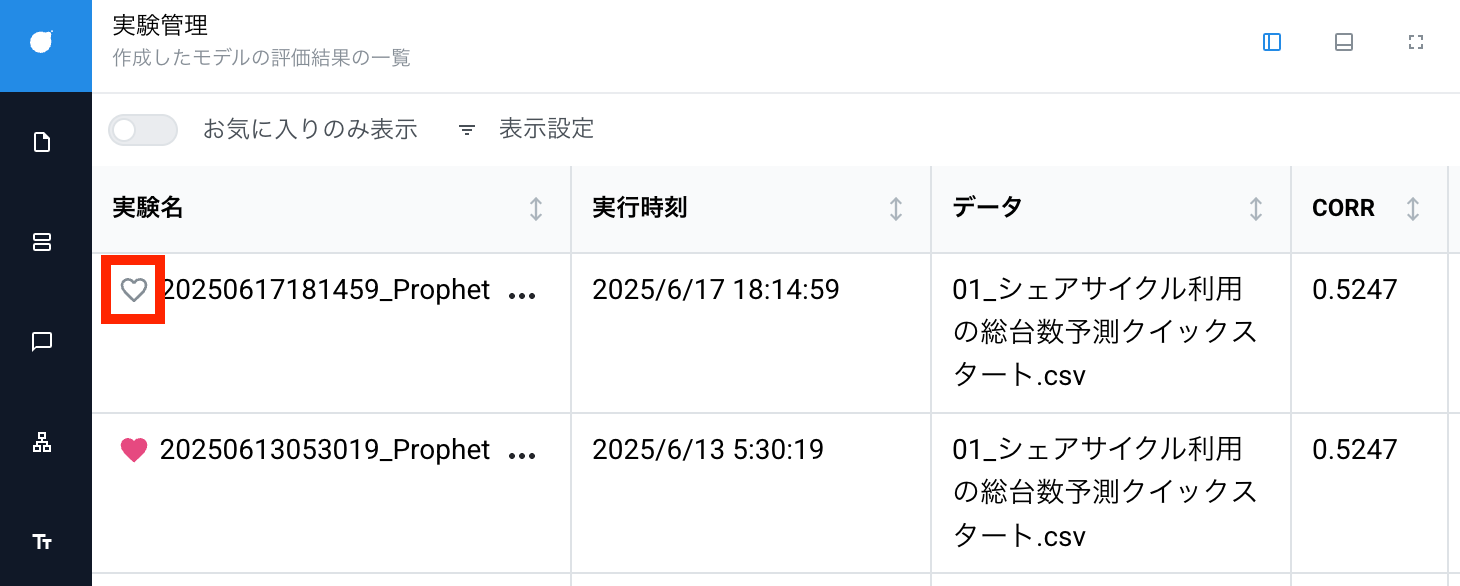
Task: Open the hierarchy diagram icon in sidebar
Action: point(42,442)
